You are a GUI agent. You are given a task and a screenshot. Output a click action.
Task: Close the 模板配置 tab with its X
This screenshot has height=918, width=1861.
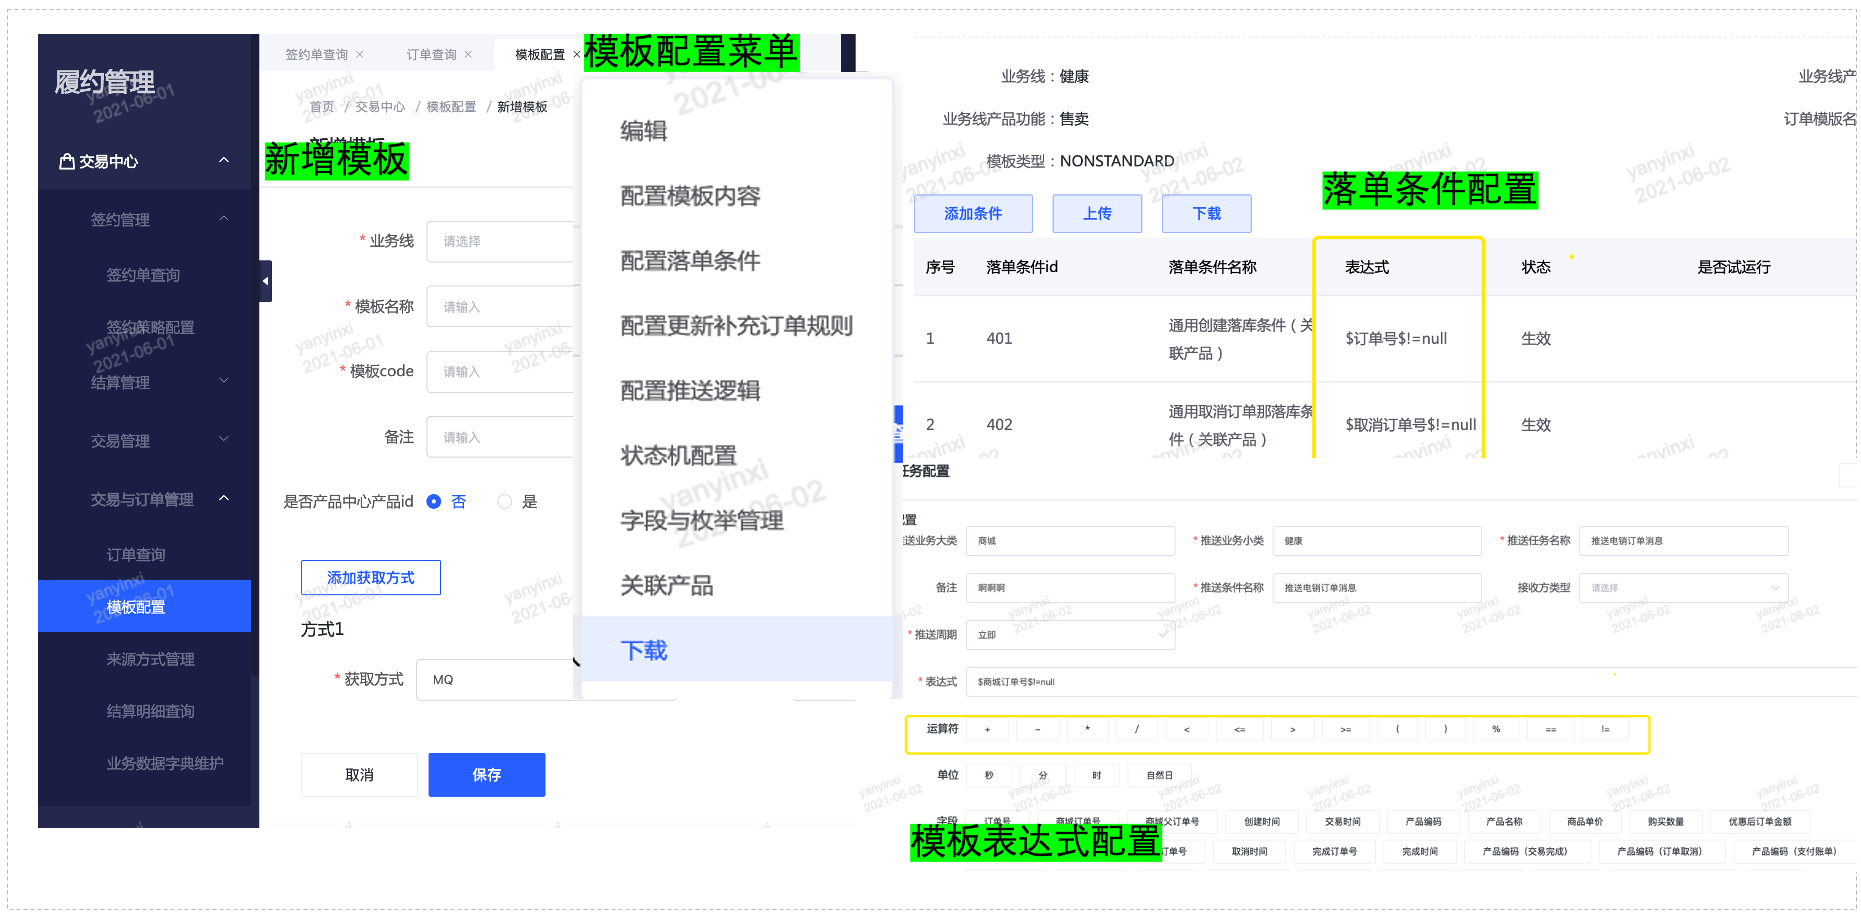(576, 55)
